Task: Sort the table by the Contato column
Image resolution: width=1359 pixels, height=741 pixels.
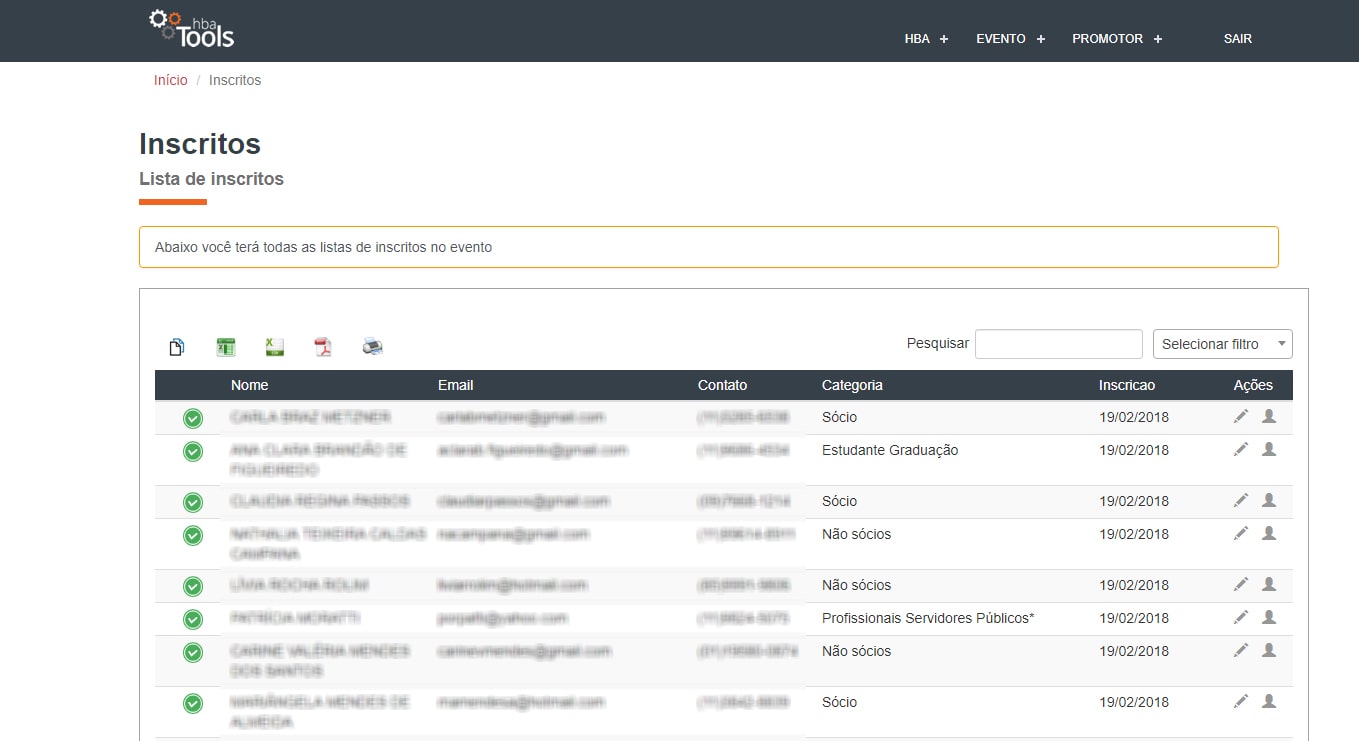Action: pyautogui.click(x=722, y=385)
